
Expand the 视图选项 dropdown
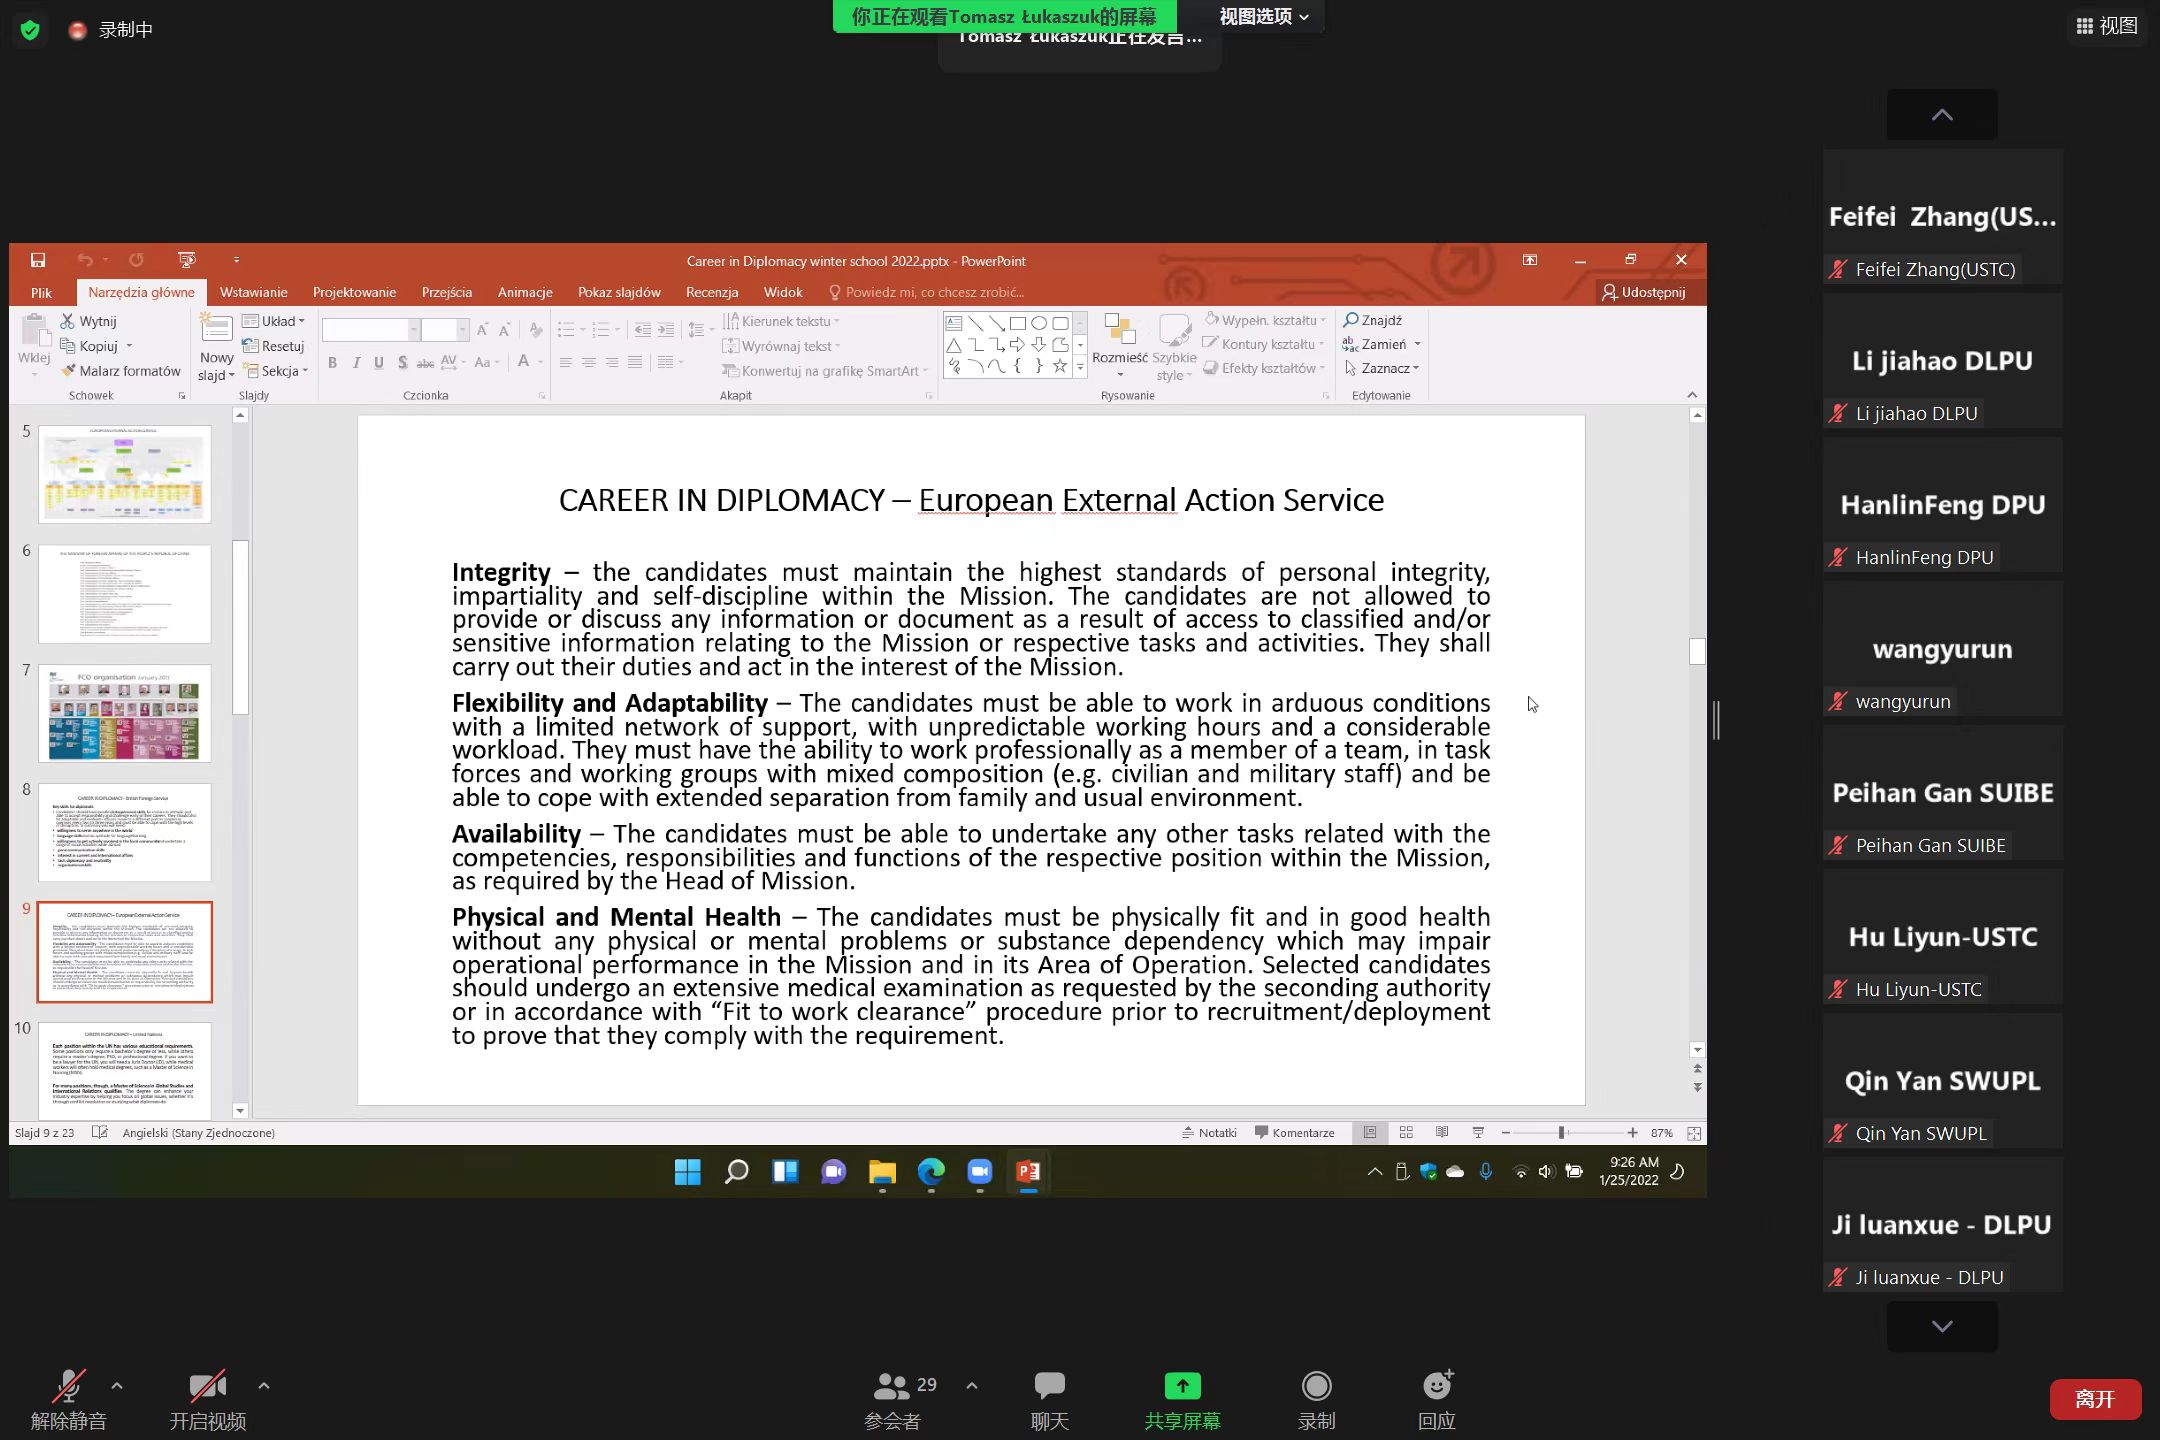1263,16
